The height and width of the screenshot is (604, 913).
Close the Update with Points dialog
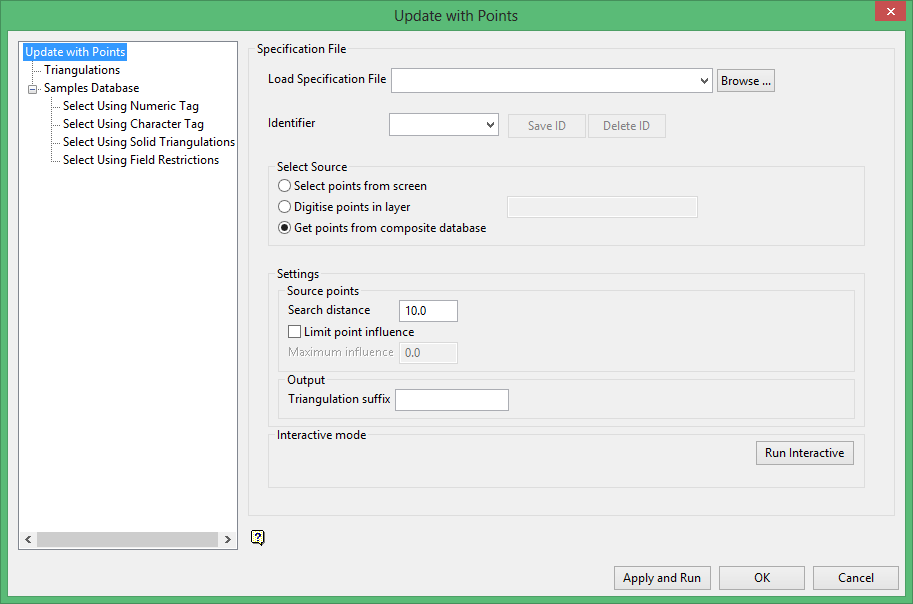click(x=888, y=13)
